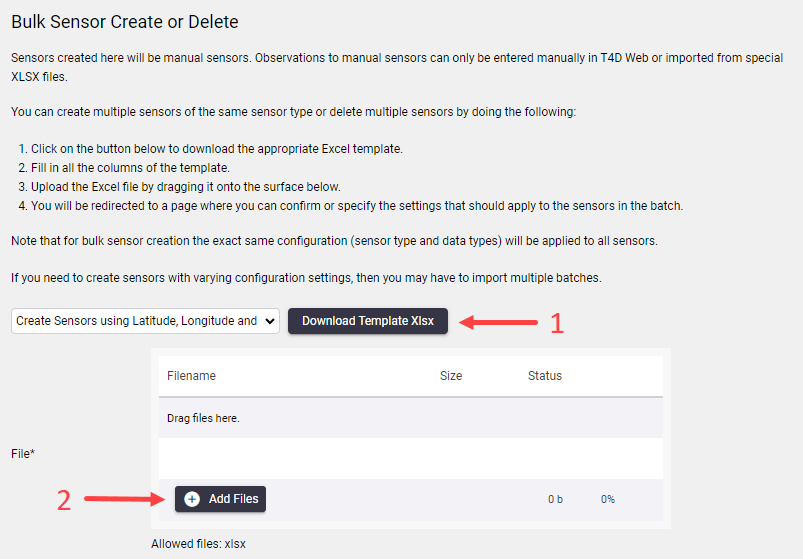This screenshot has height=559, width=803.
Task: Click the 0 b total size label
Action: (555, 499)
